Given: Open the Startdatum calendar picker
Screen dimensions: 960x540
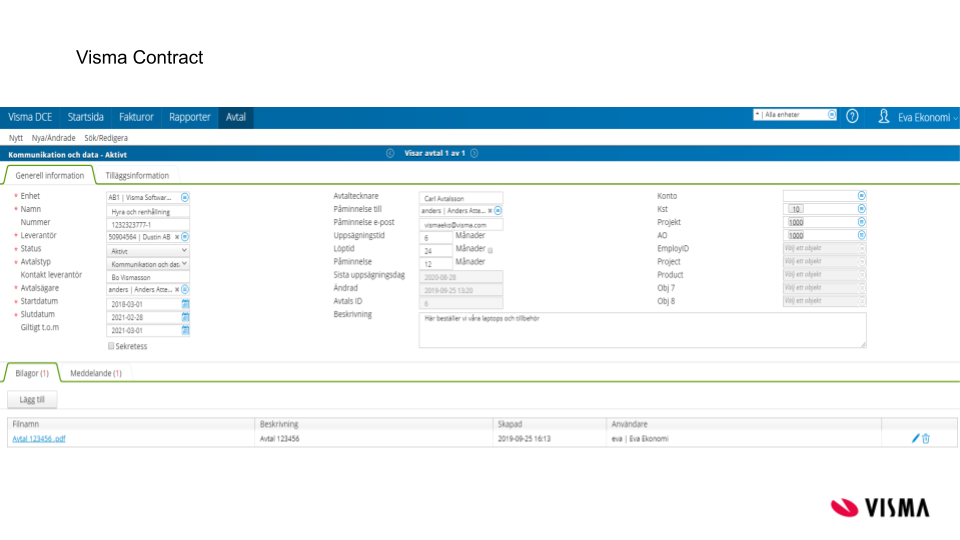Looking at the screenshot, I should [185, 304].
